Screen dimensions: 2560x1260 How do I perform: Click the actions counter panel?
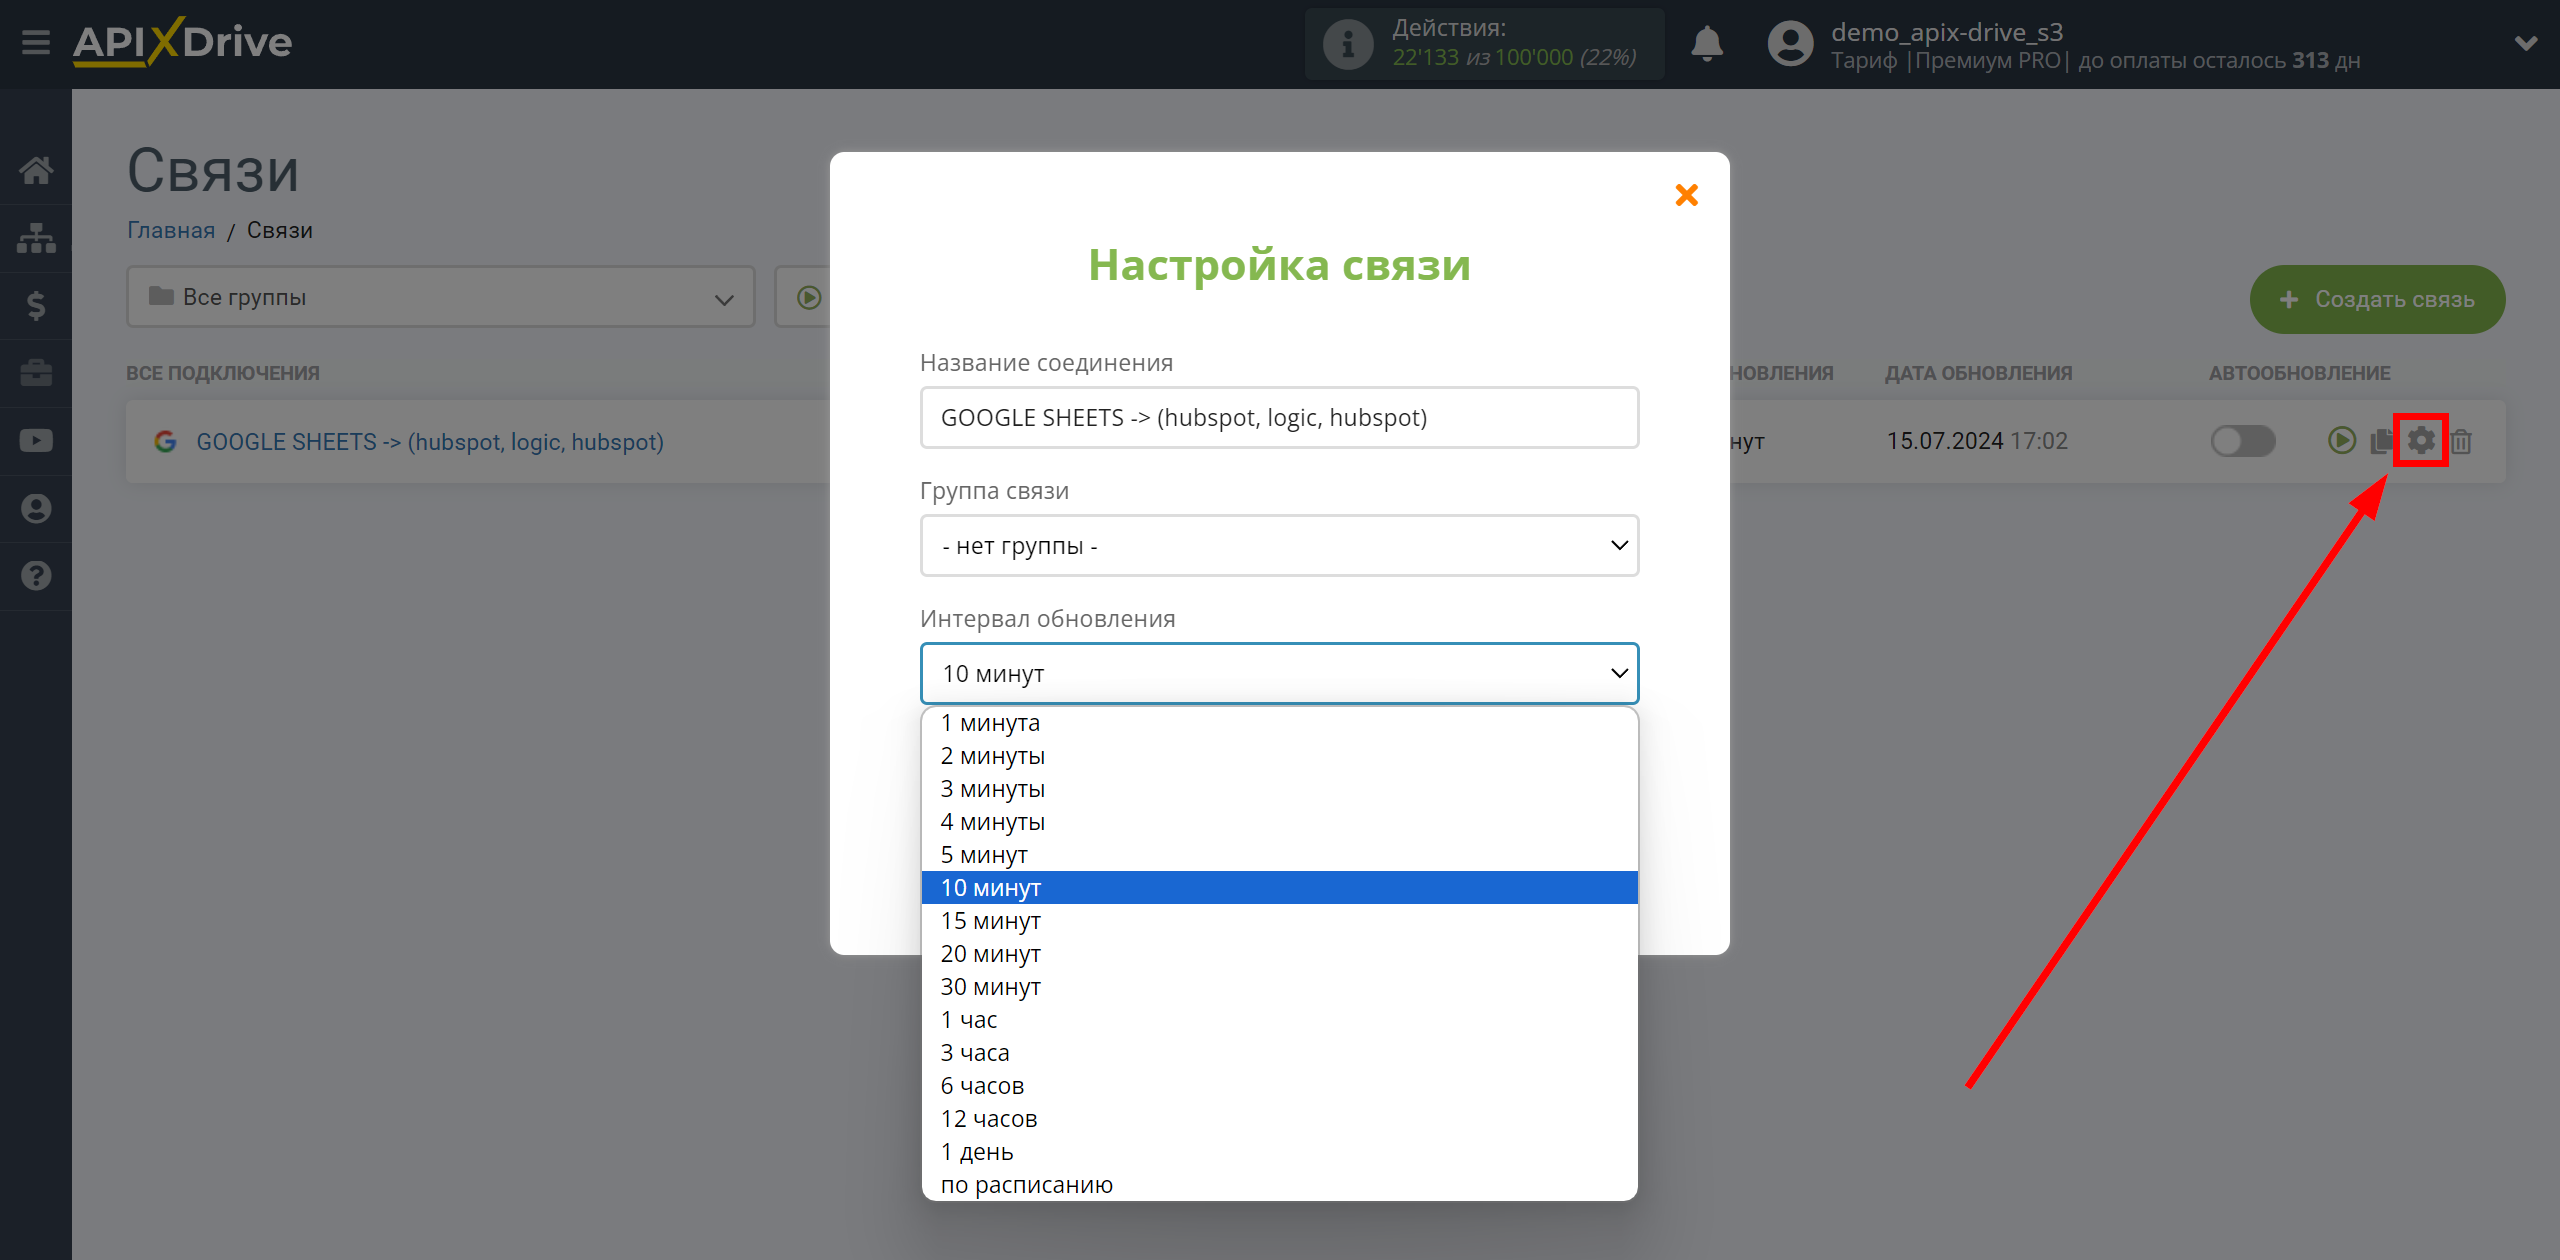click(x=1484, y=44)
